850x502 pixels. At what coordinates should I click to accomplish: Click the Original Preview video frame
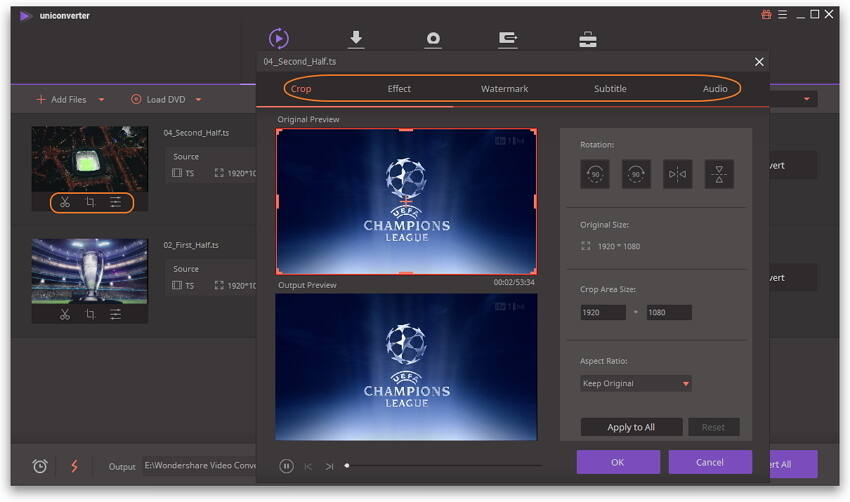click(x=406, y=202)
